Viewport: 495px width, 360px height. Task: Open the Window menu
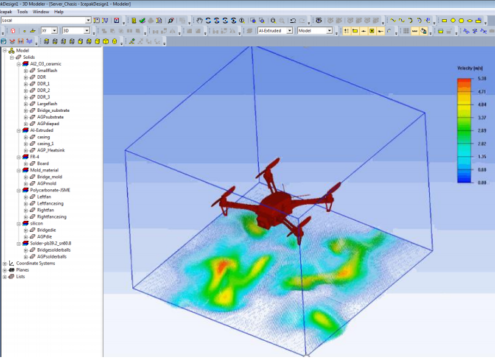click(41, 12)
